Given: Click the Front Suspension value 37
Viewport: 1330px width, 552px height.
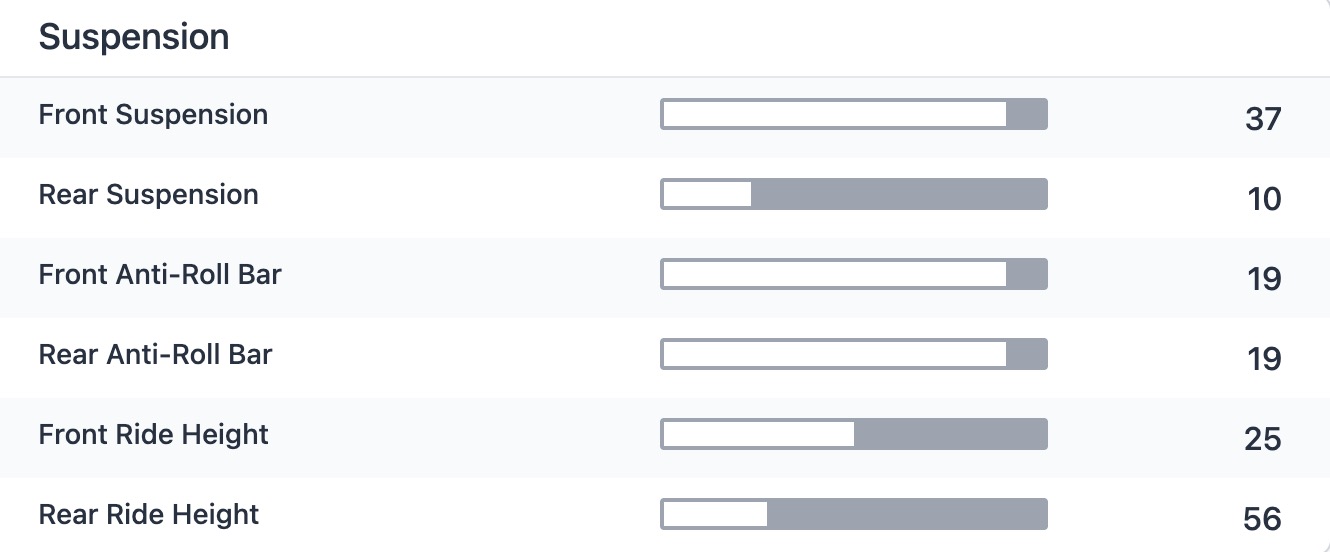Looking at the screenshot, I should click(x=1263, y=119).
